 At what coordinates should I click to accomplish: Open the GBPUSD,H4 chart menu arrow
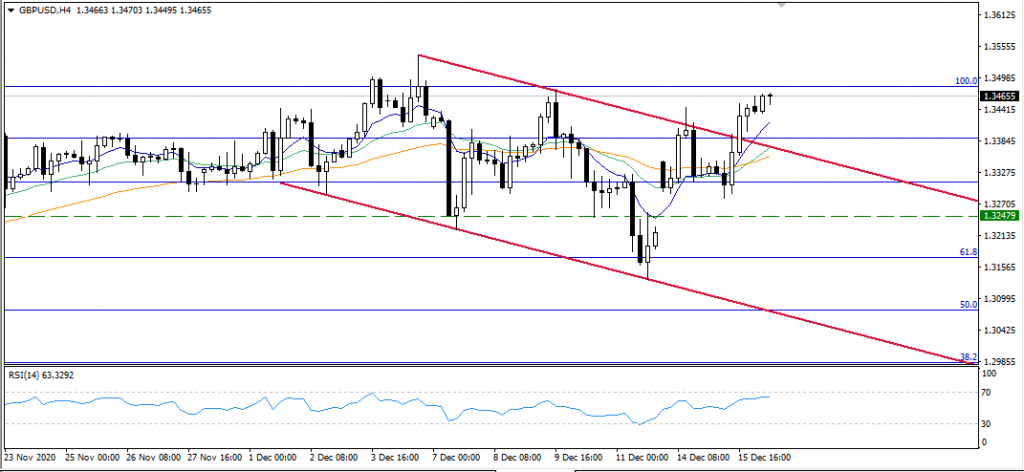(10, 8)
